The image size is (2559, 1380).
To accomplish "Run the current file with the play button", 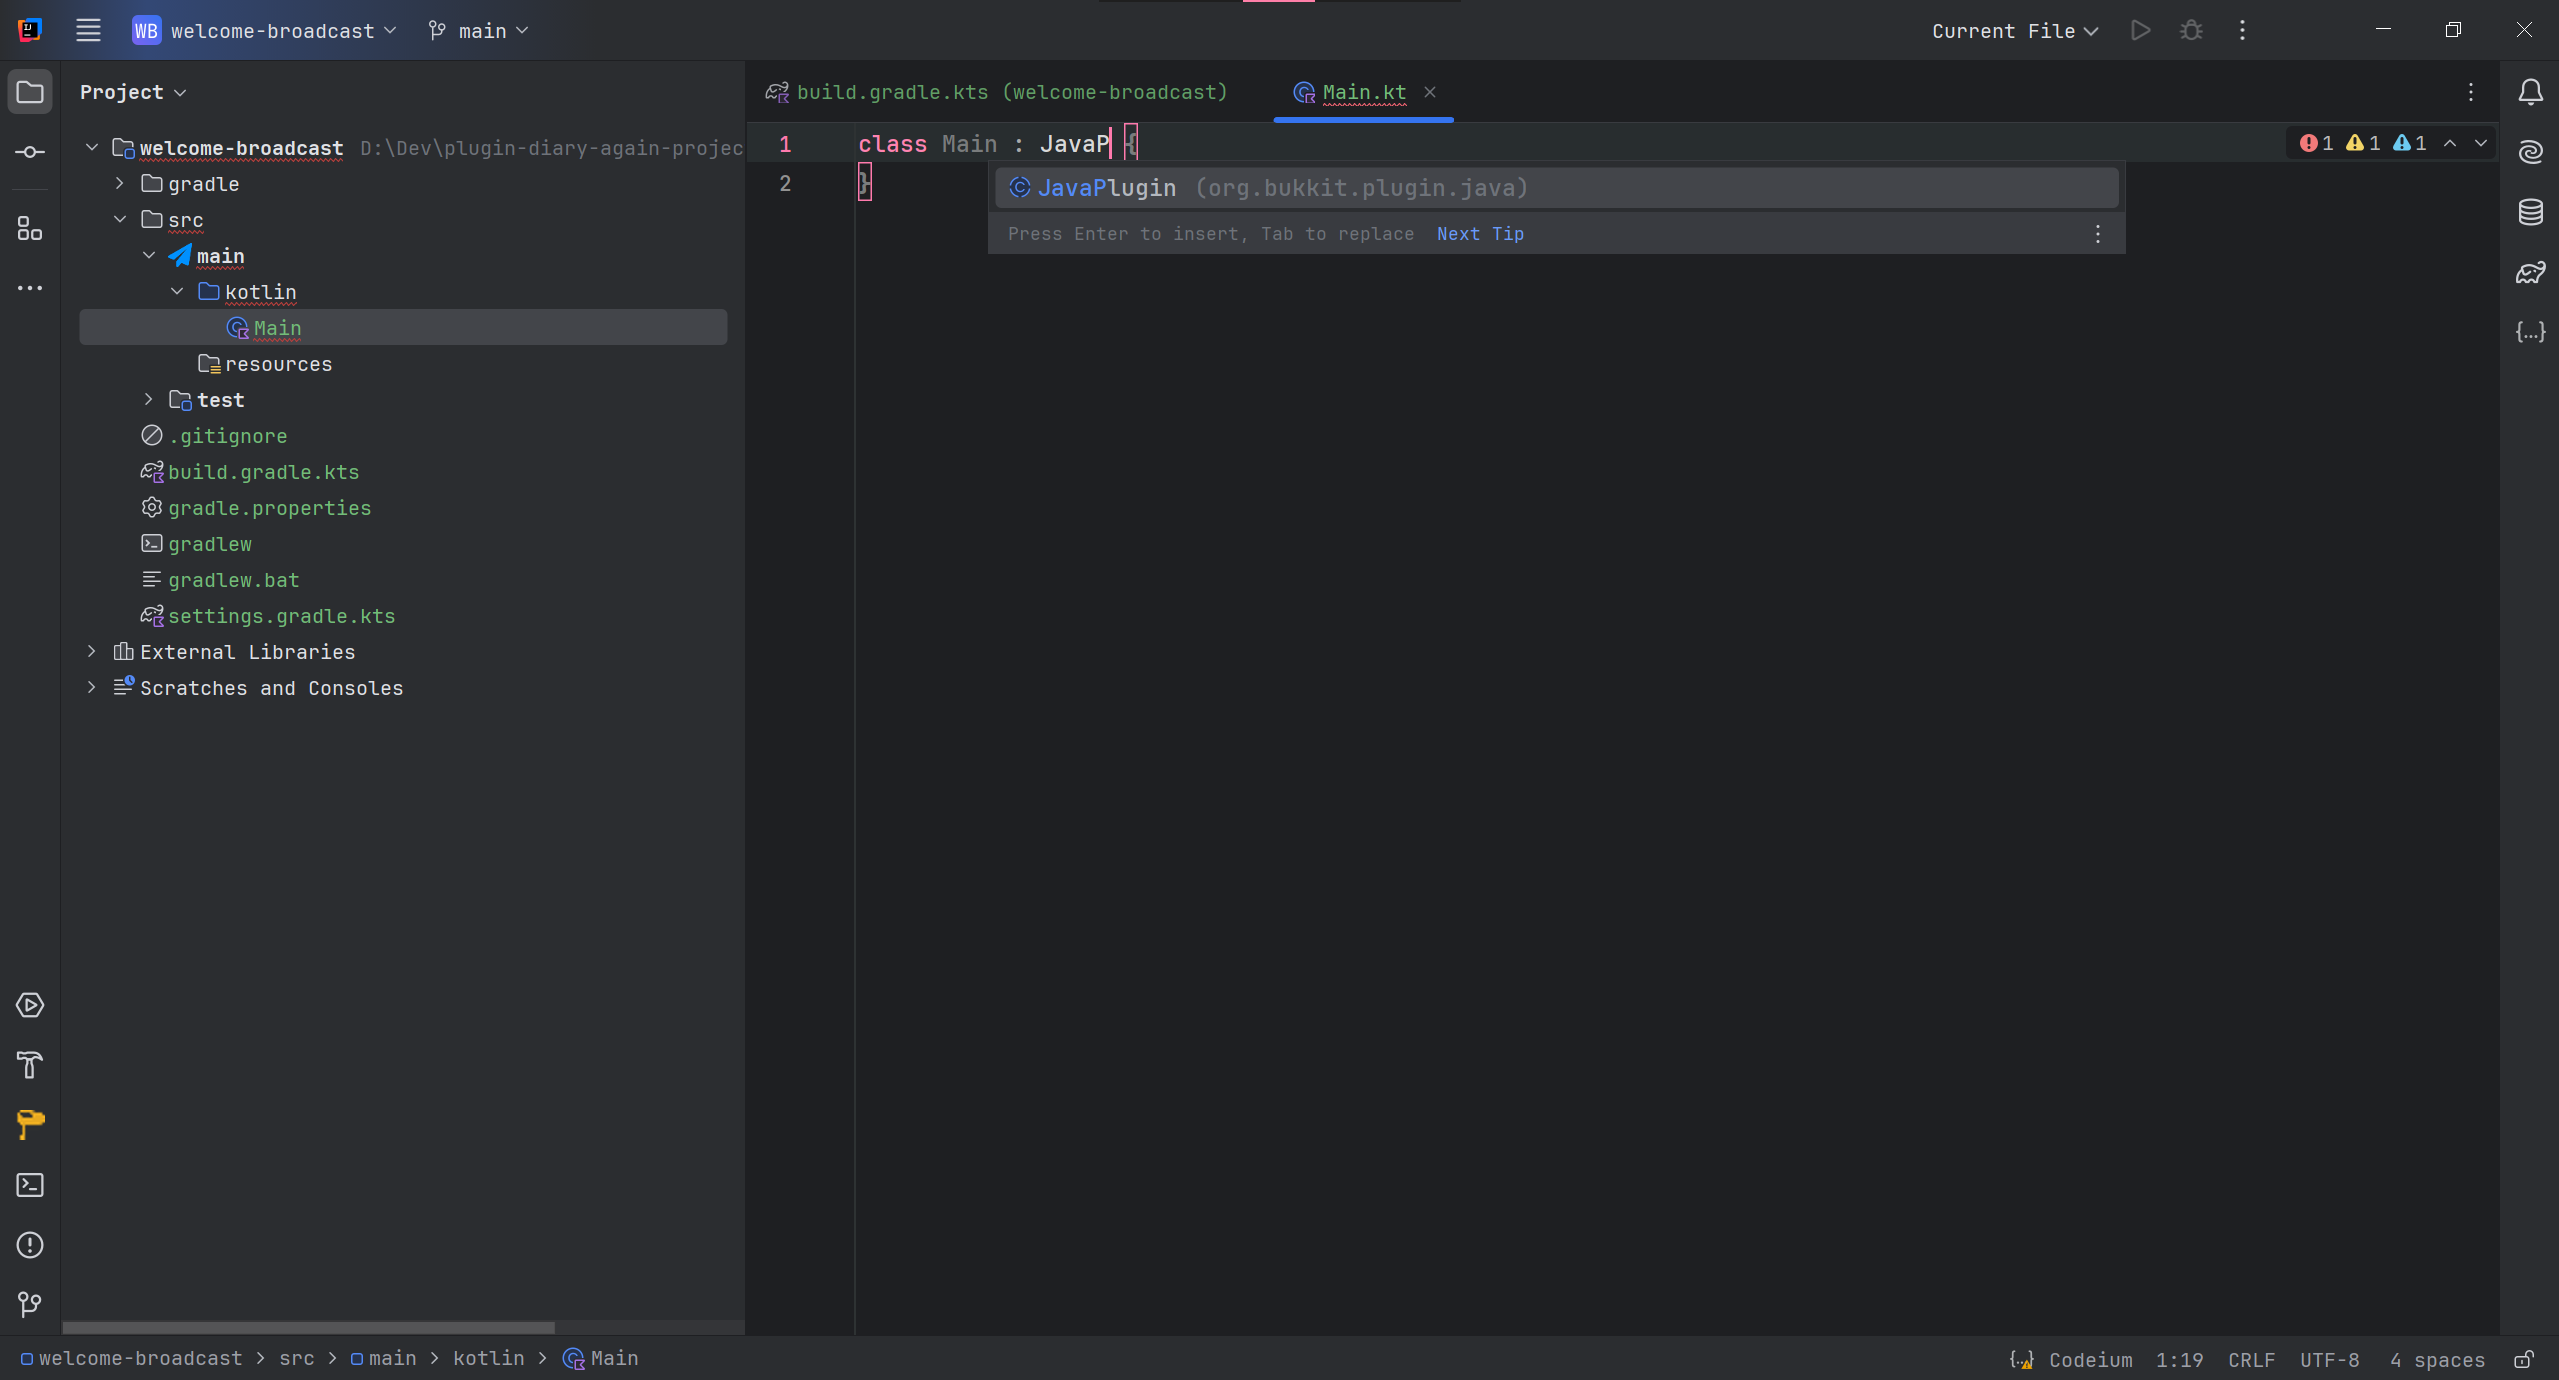I will (2140, 30).
